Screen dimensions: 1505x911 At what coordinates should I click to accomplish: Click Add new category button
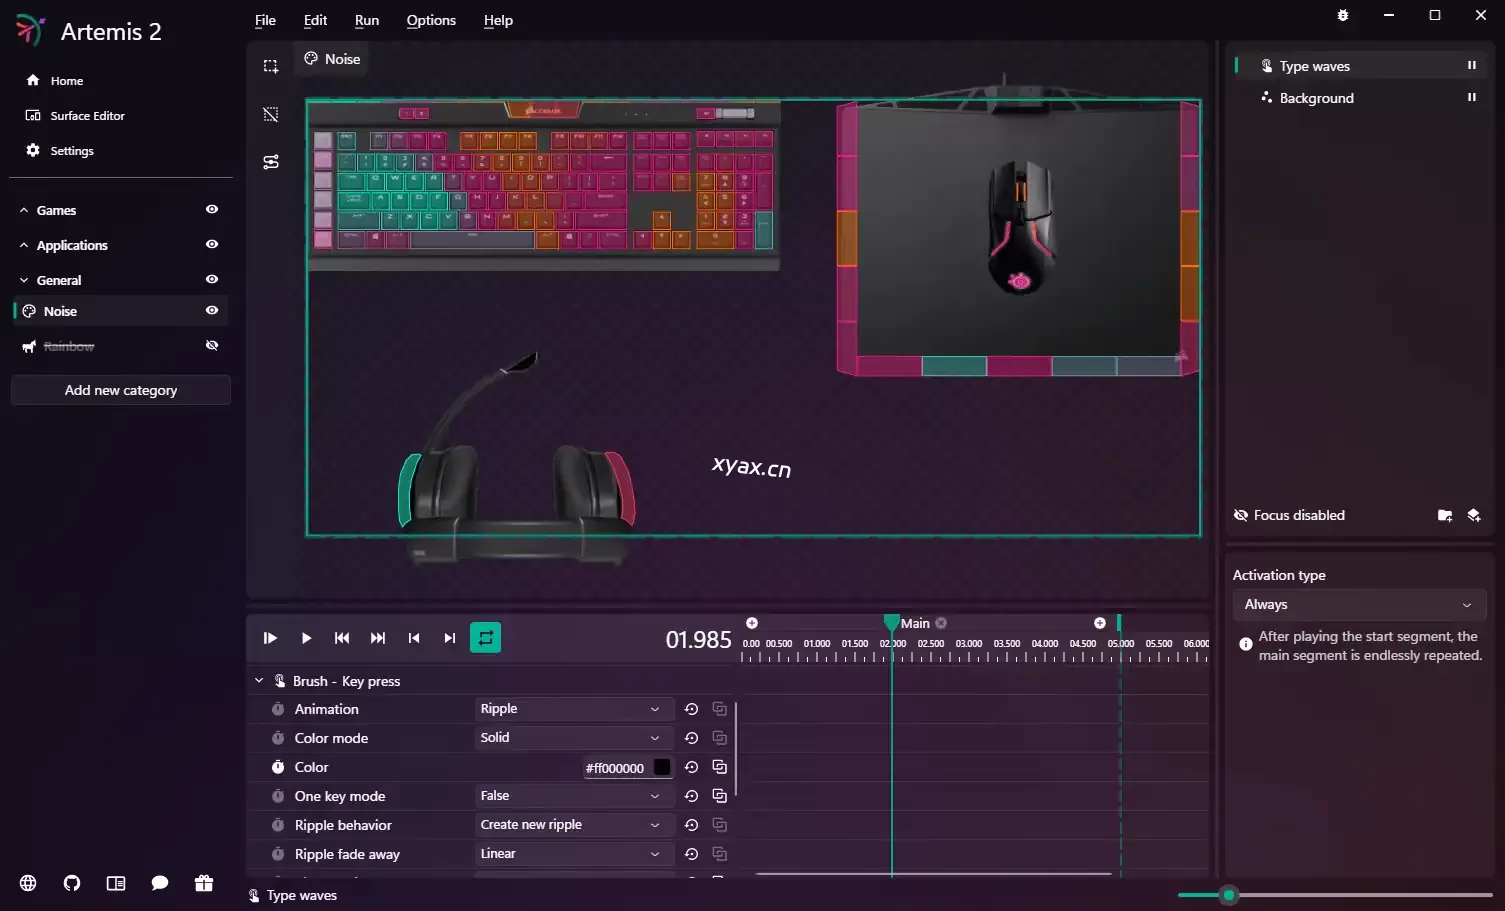[x=121, y=390]
